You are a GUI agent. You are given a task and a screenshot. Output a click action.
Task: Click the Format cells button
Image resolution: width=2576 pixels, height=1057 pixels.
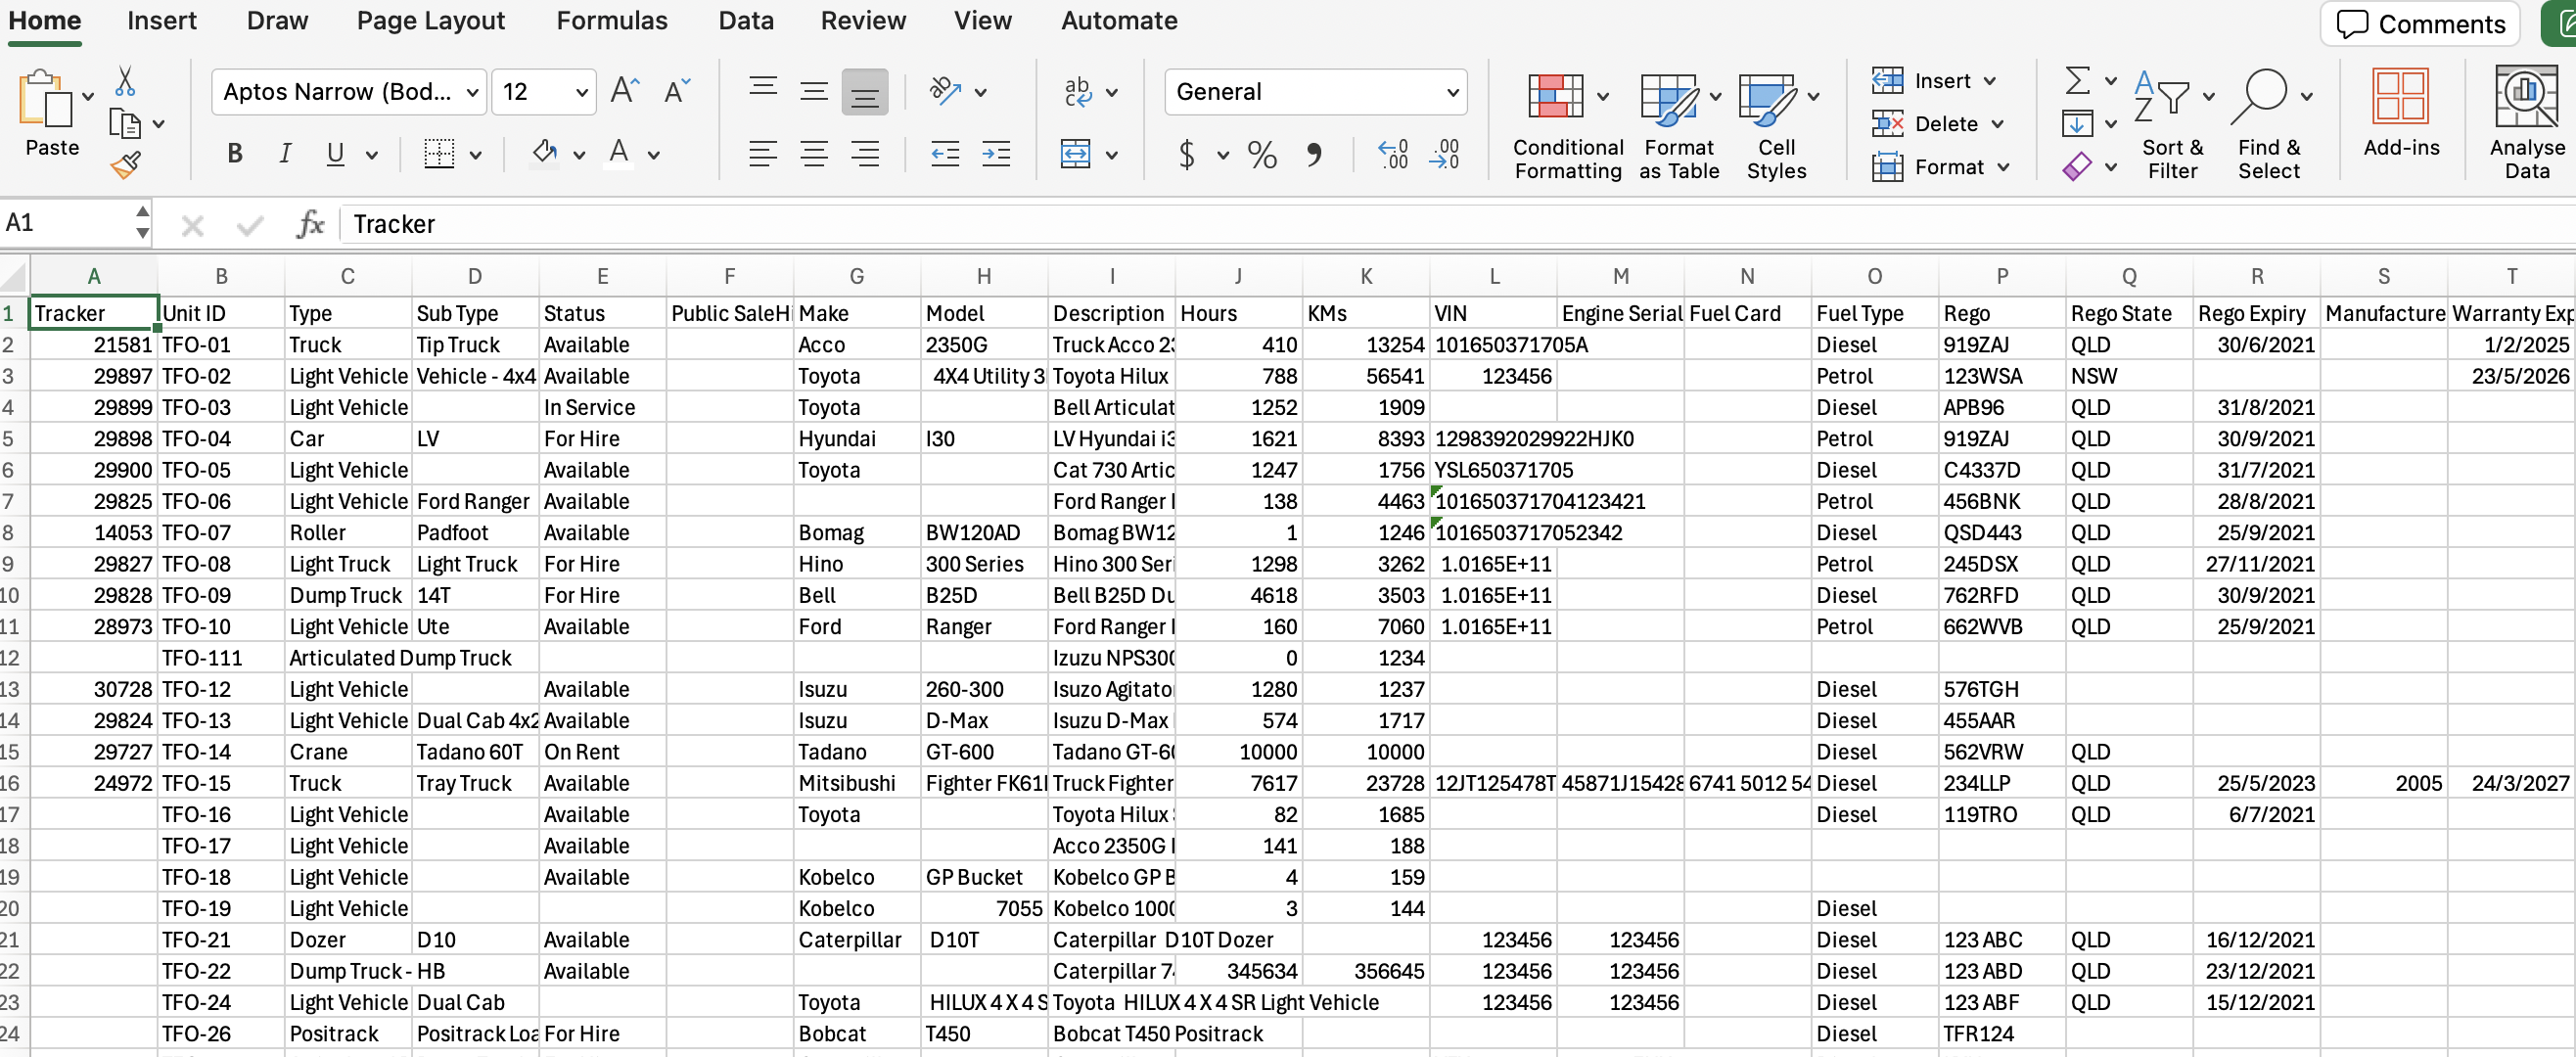point(1928,166)
